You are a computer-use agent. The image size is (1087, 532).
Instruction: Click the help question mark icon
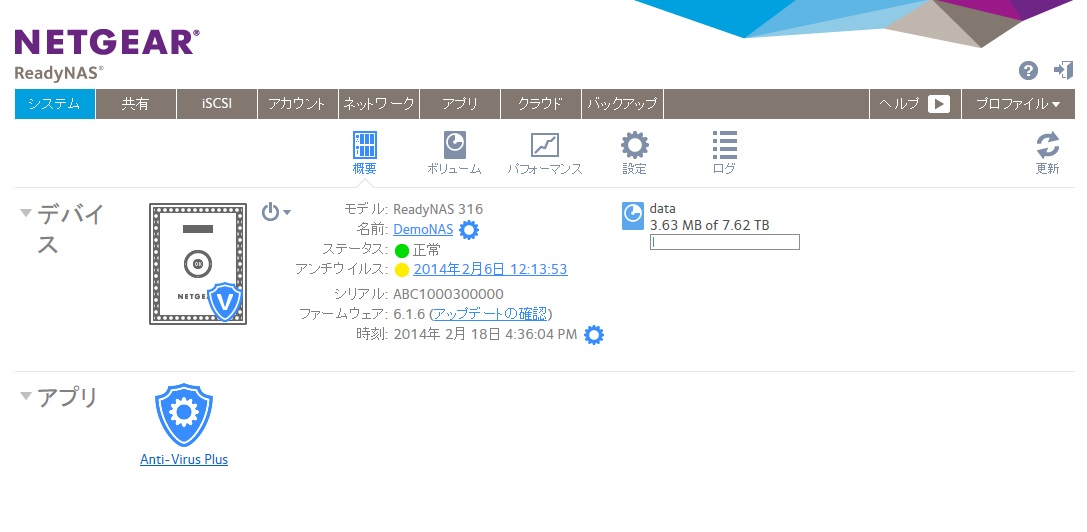click(1028, 70)
